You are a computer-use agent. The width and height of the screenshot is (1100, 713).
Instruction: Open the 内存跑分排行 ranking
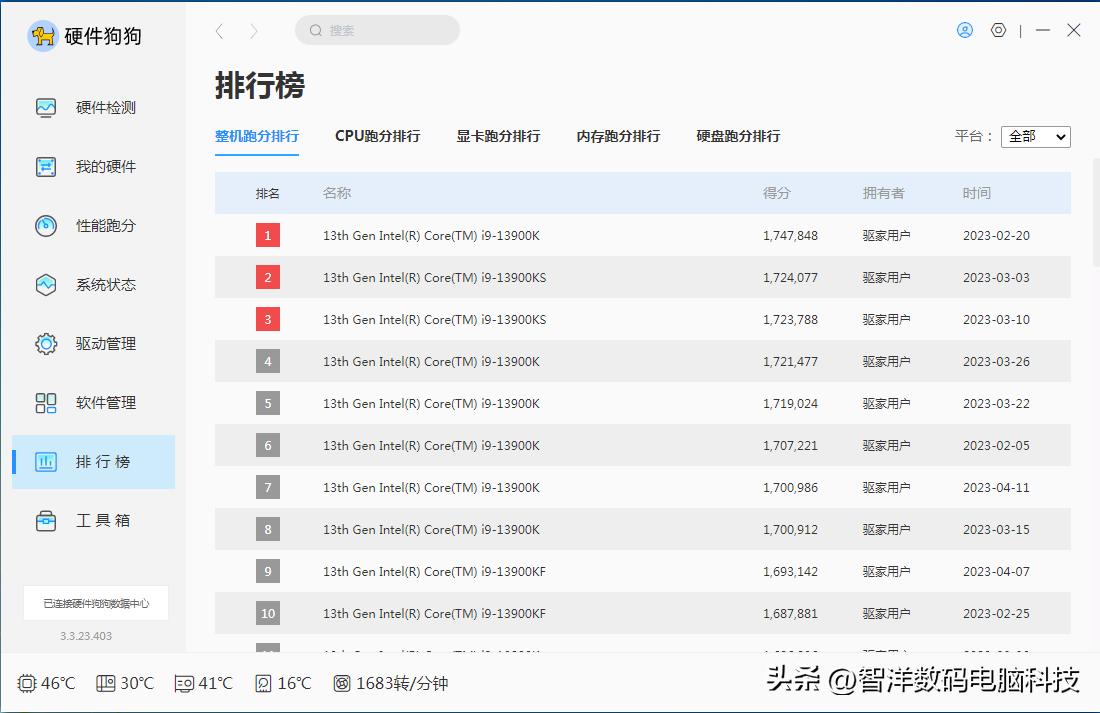click(x=618, y=136)
